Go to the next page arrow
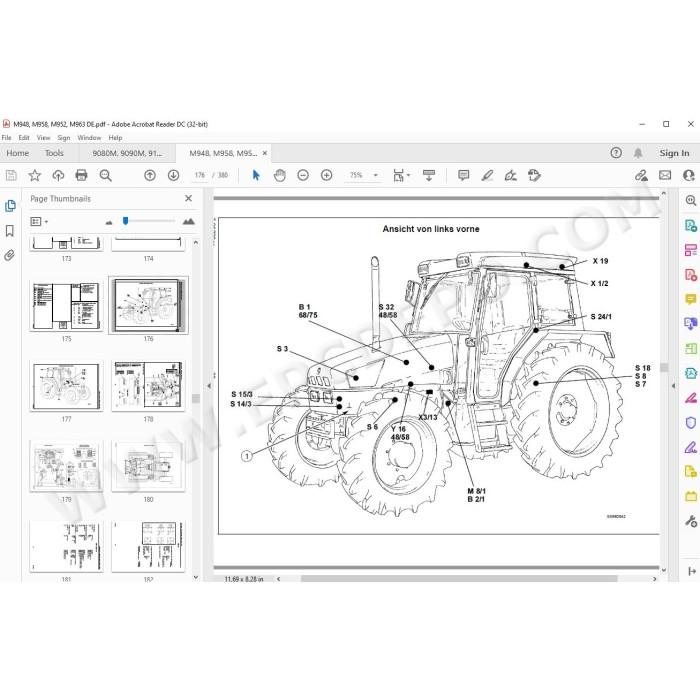Viewport: 700px width, 700px height. [174, 175]
